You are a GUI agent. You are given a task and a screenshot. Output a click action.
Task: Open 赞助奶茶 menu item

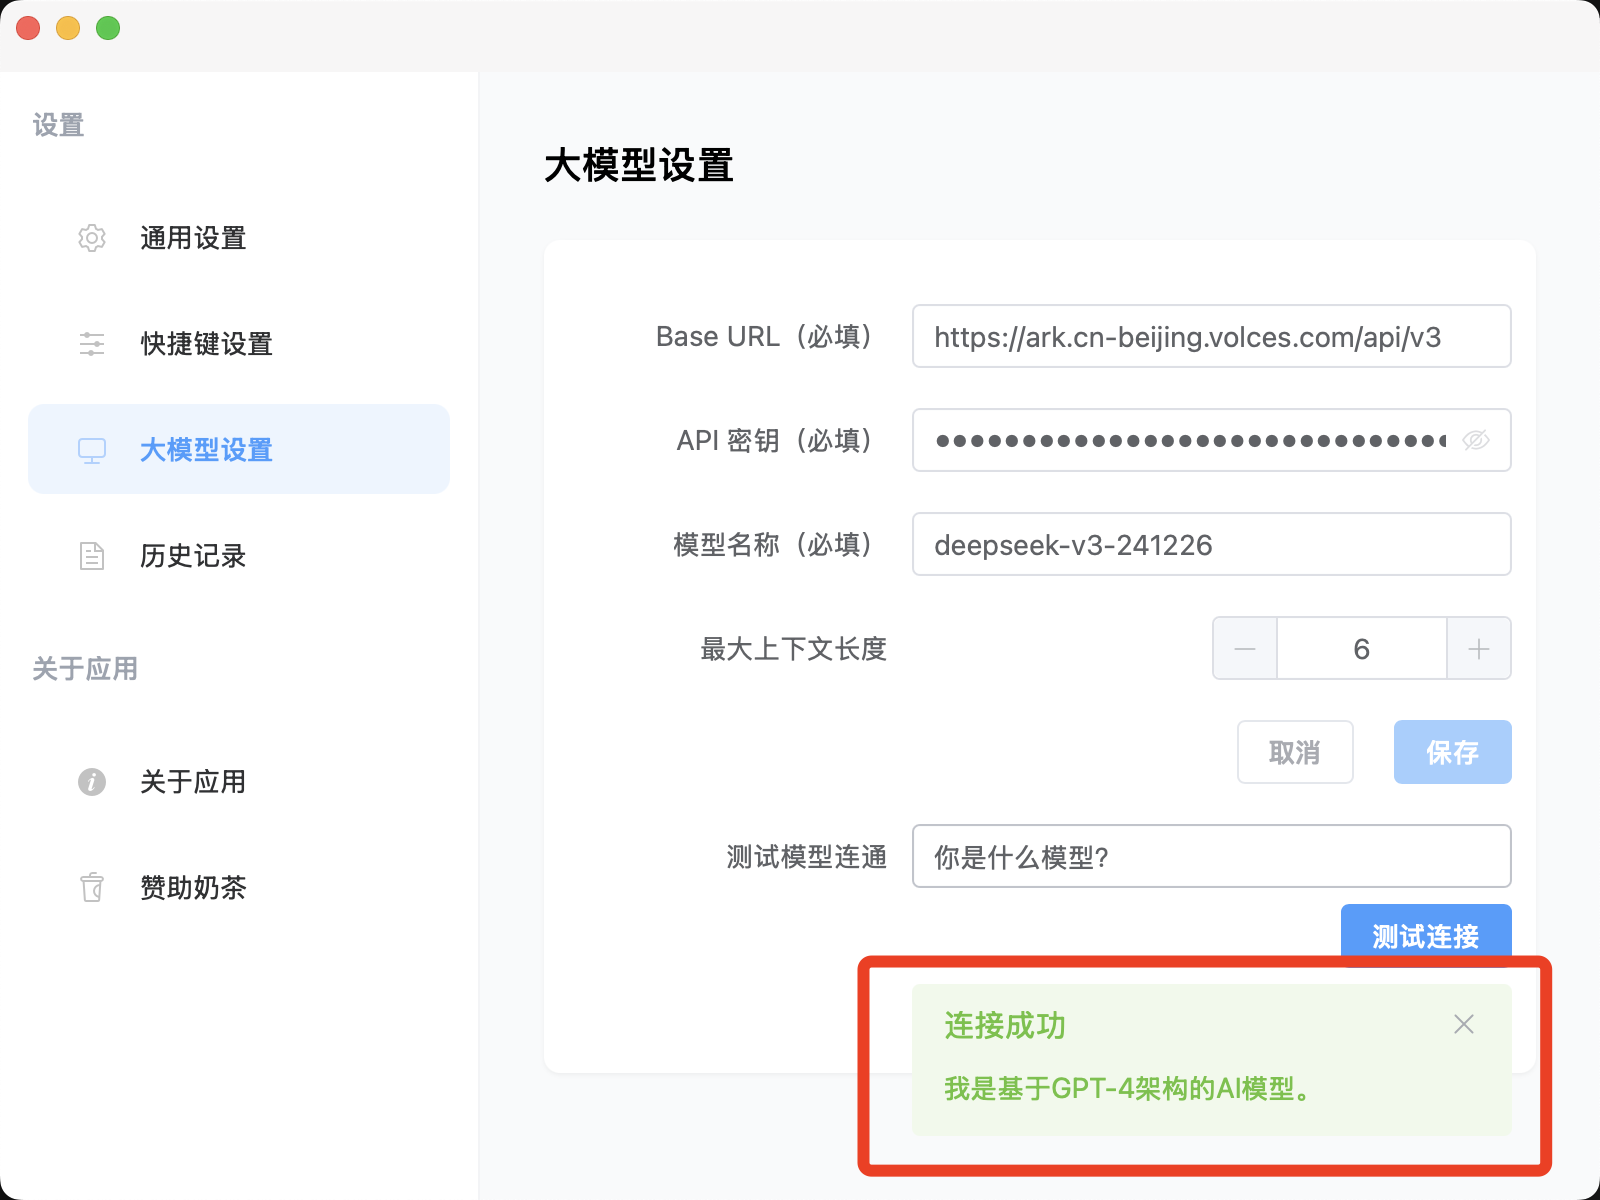point(239,887)
